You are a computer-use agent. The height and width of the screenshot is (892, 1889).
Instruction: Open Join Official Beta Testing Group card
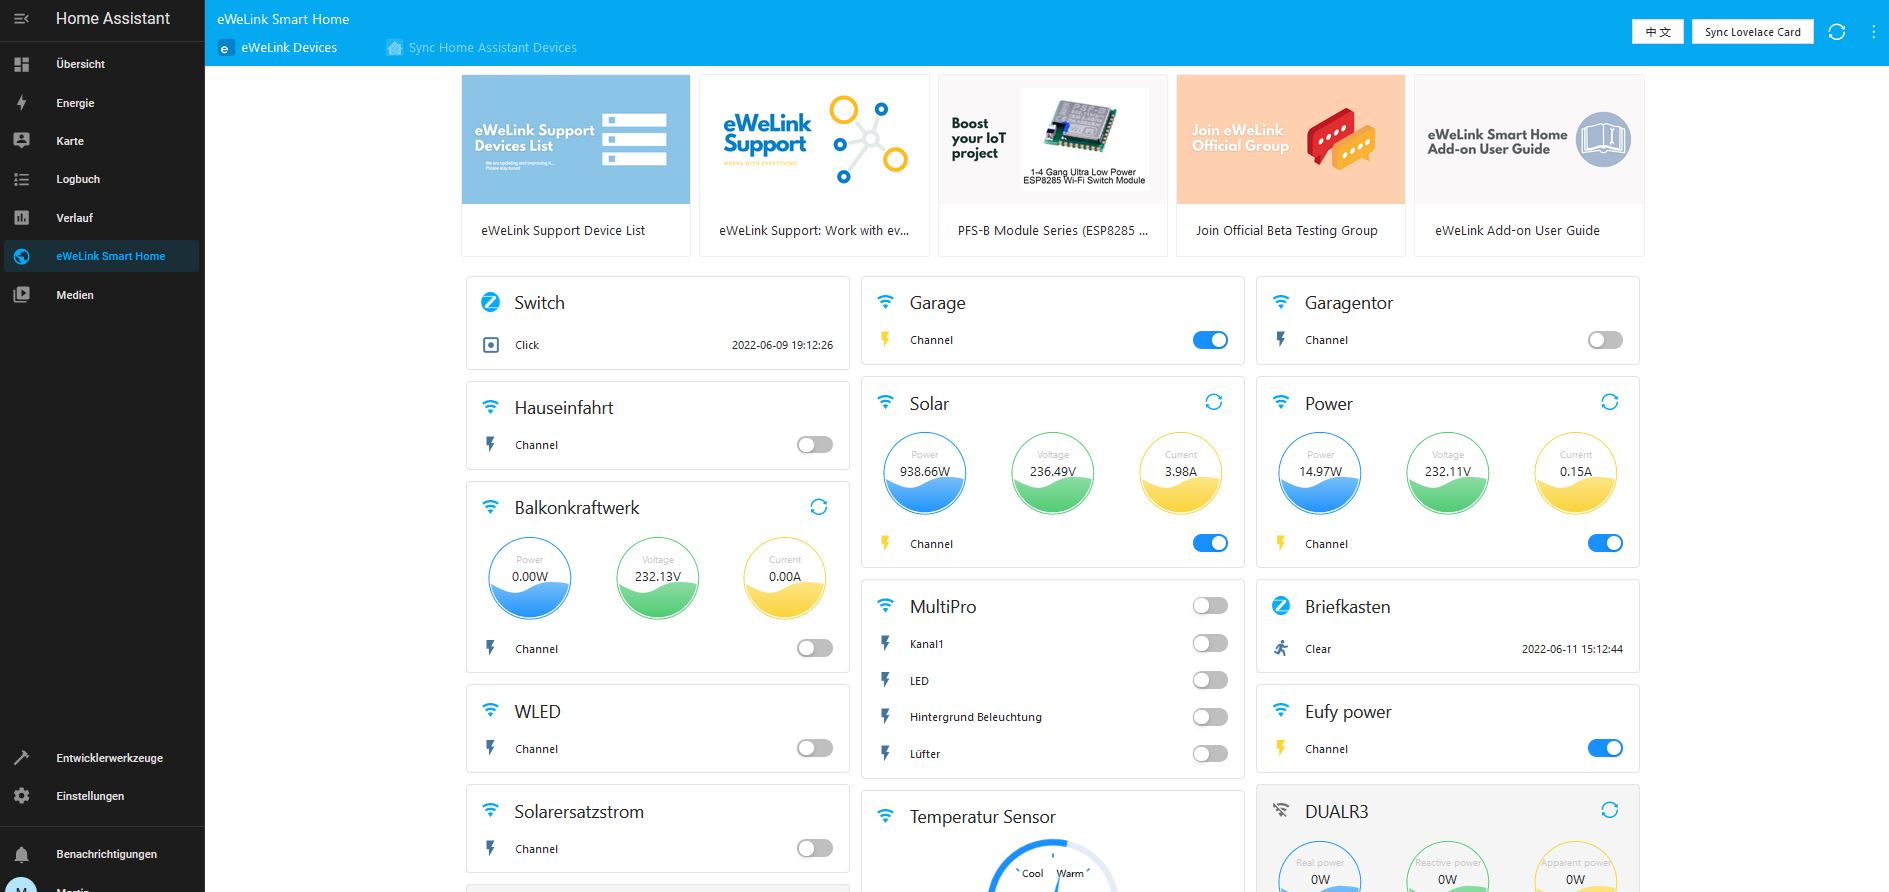click(1291, 166)
